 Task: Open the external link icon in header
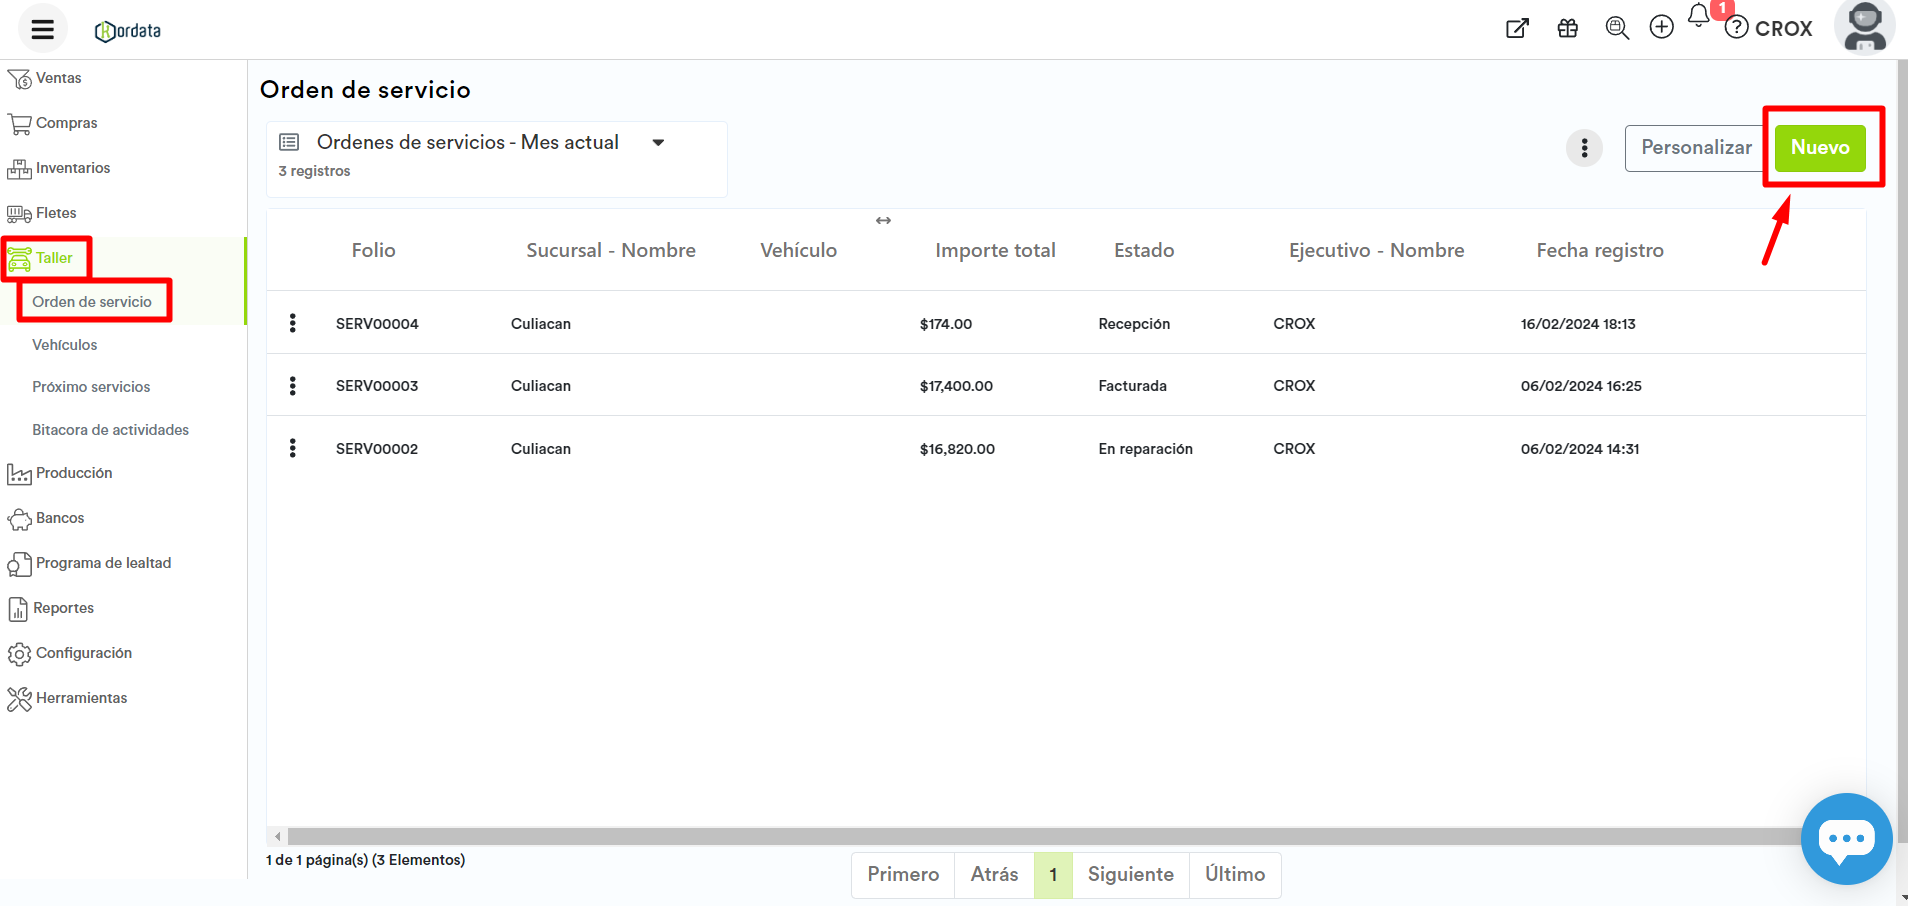pos(1517,28)
